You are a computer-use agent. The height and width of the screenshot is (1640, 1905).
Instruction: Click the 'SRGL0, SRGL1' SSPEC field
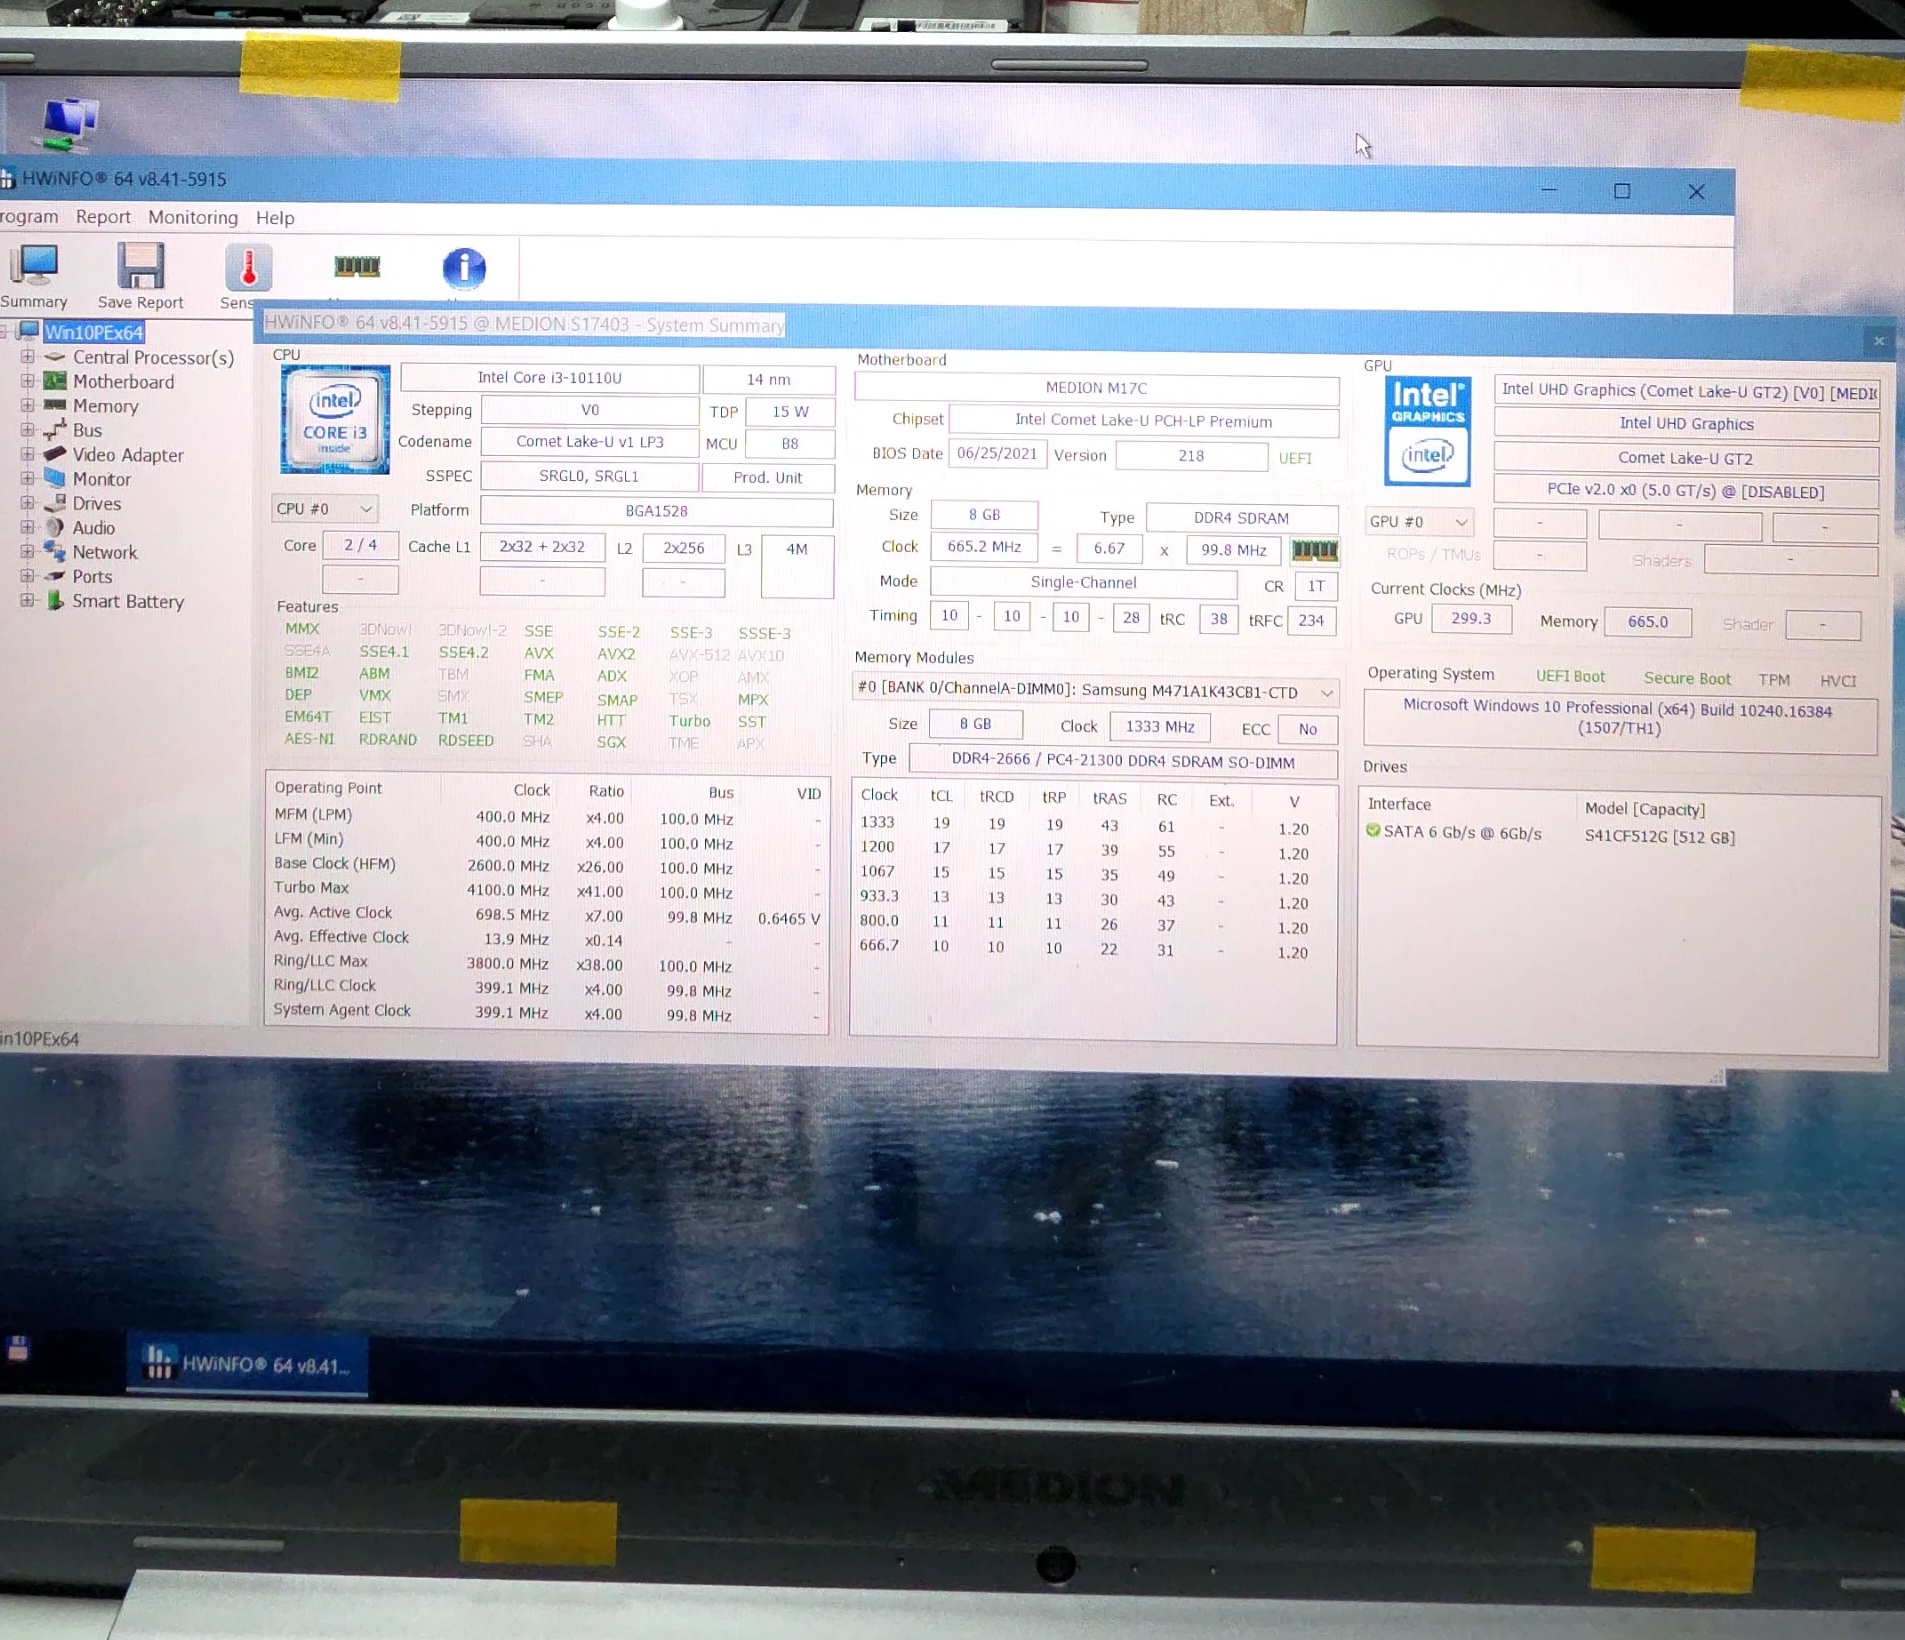[589, 476]
